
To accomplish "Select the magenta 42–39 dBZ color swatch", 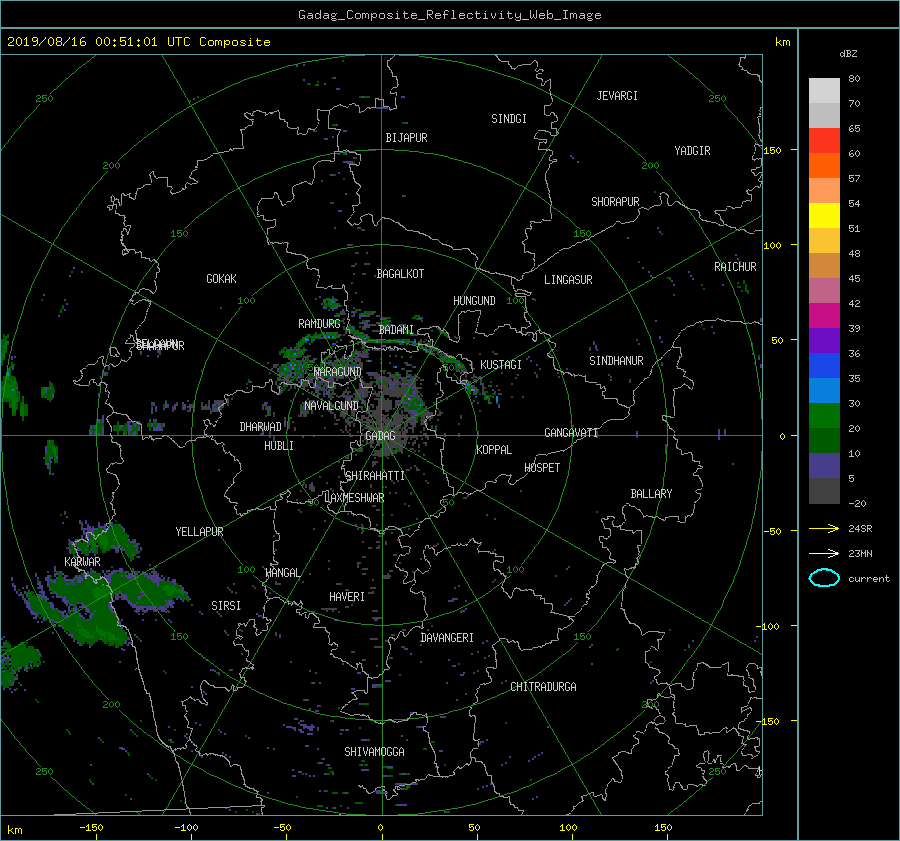I will (824, 316).
